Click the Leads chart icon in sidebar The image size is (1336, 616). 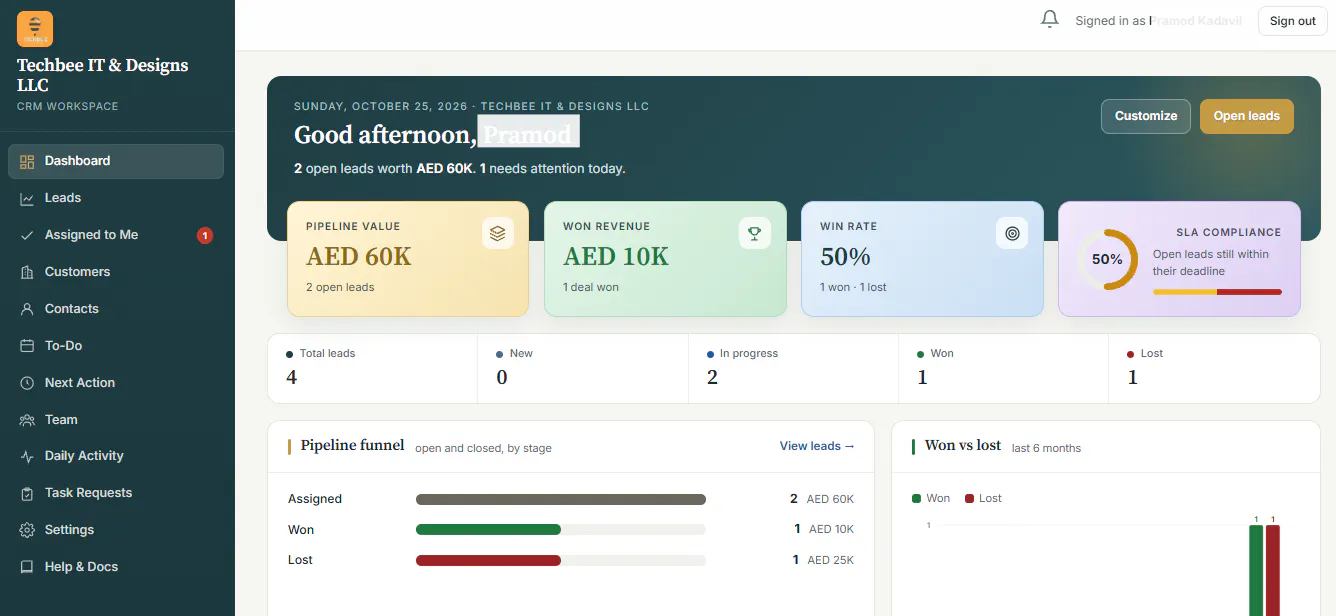click(27, 198)
